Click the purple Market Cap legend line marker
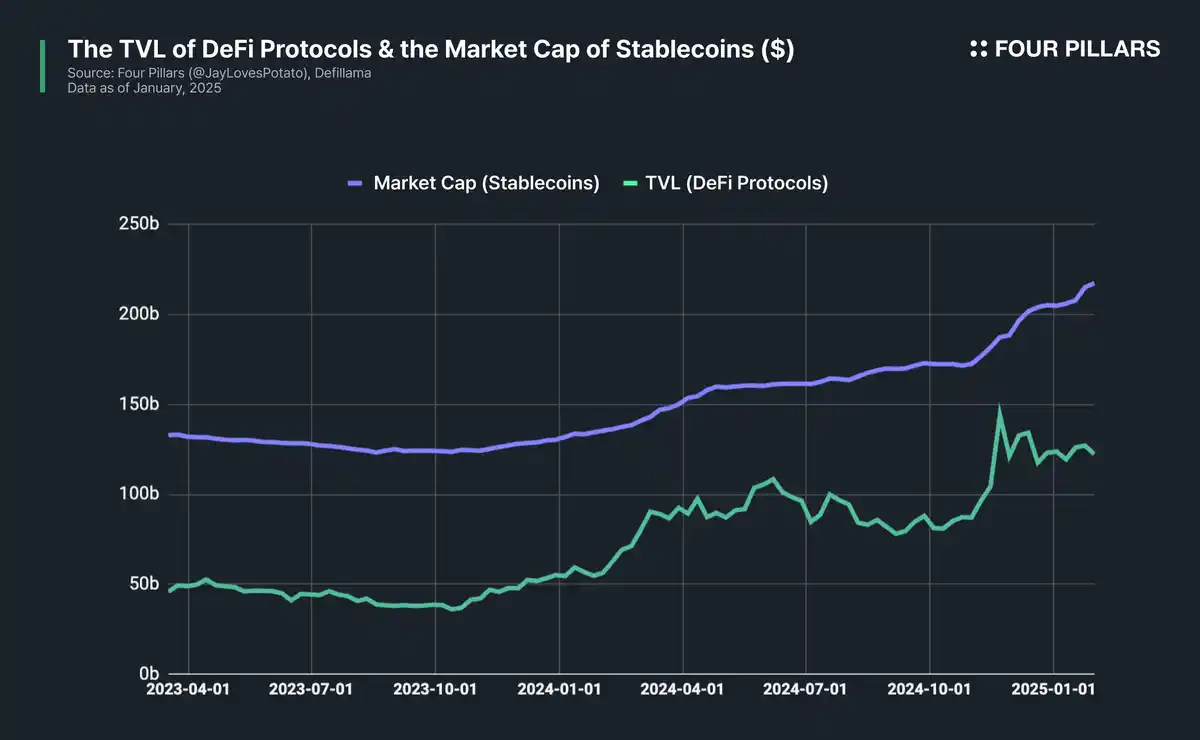1200x740 pixels. pyautogui.click(x=356, y=183)
